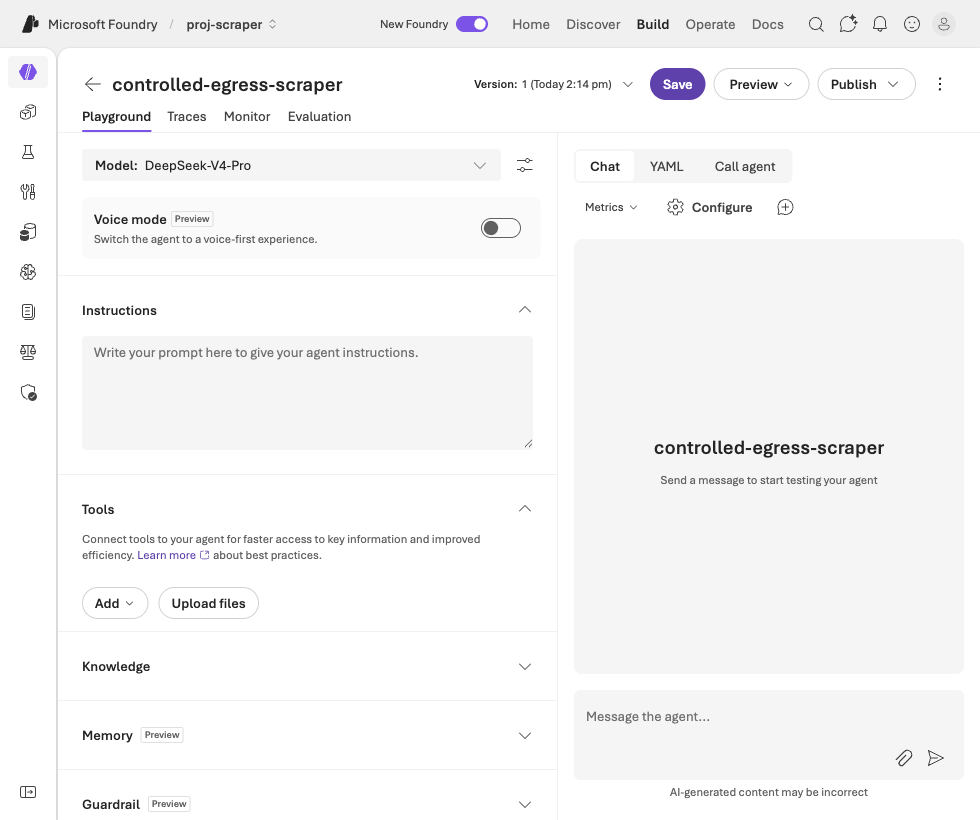Viewport: 980px width, 820px height.
Task: Click the purple Save button
Action: pos(678,84)
